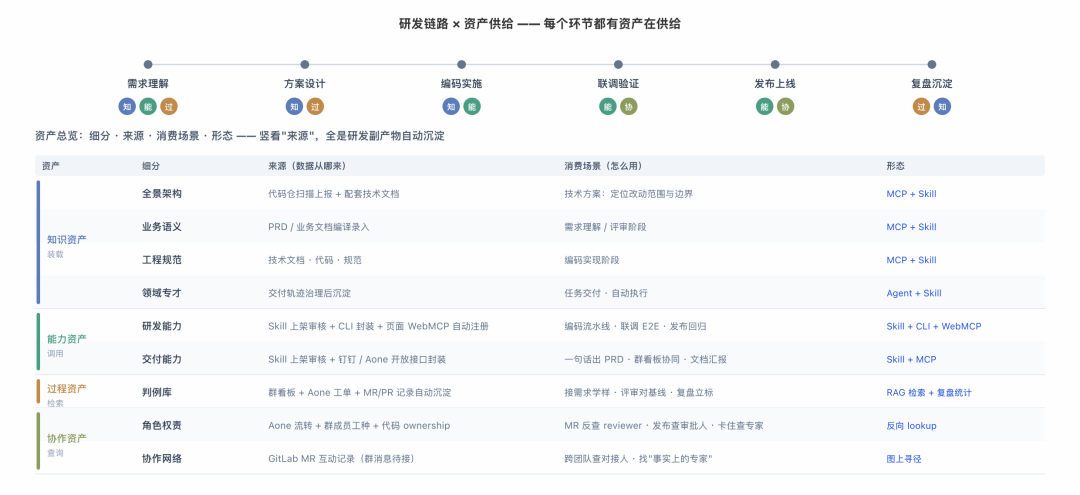Screen dimensions: 1080x495
Task: Click the 细分 column header
Action: click(151, 166)
